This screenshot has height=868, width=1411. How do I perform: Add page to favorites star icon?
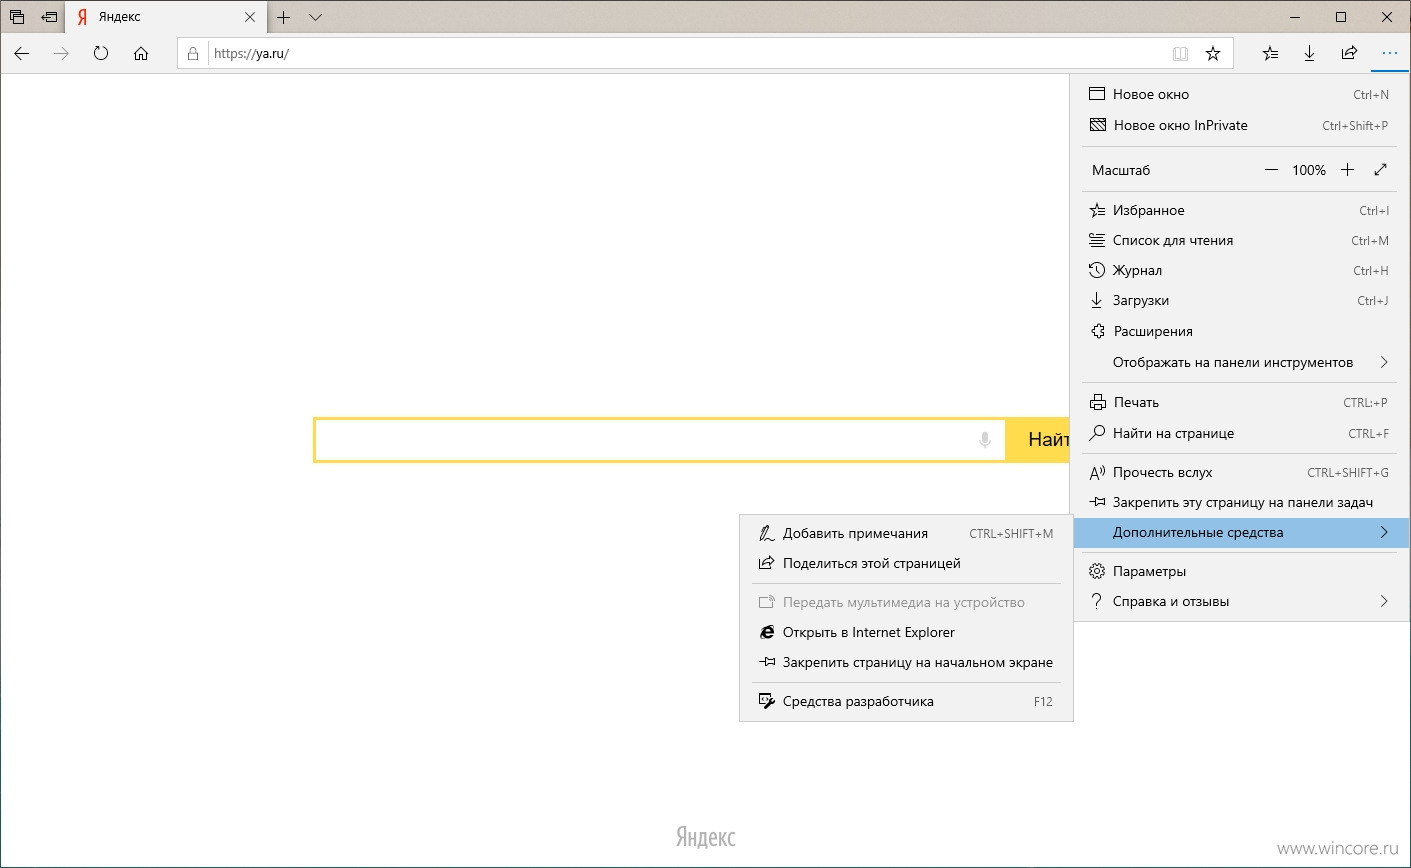coord(1213,54)
